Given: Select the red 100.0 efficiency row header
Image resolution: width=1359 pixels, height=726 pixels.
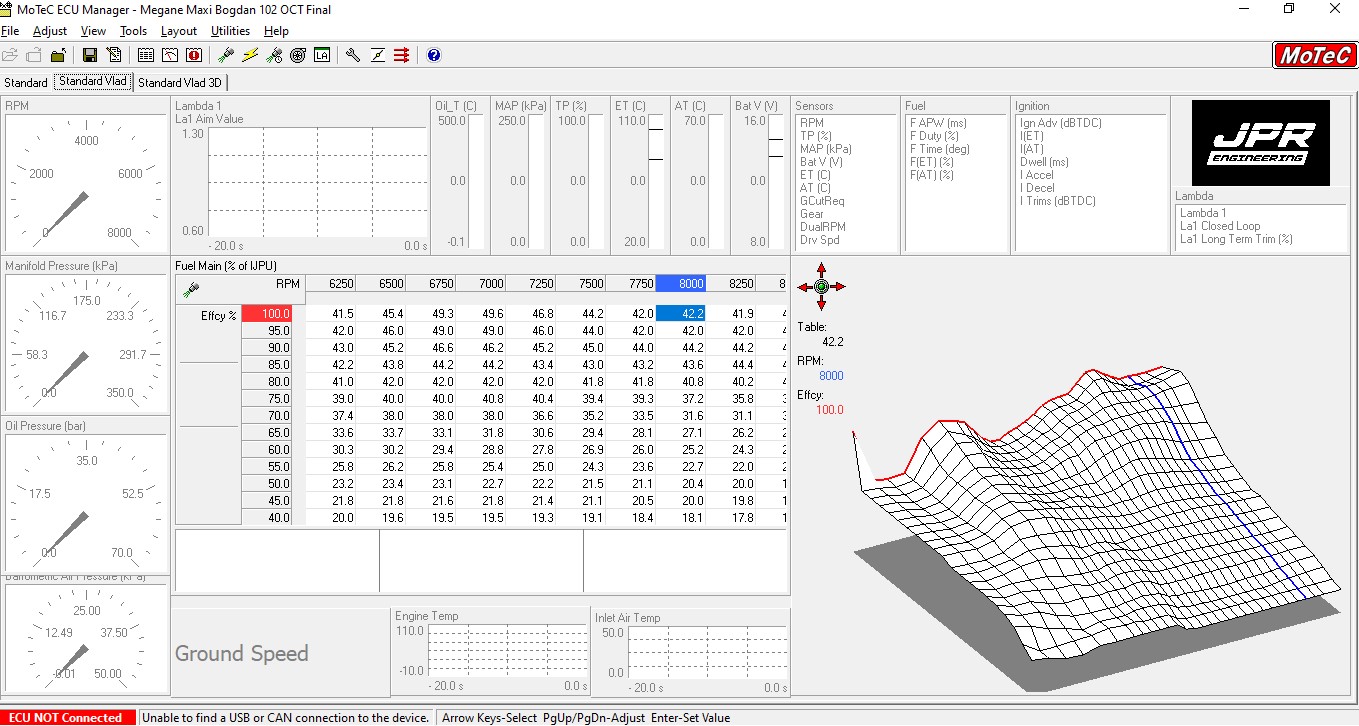Looking at the screenshot, I should click(266, 314).
